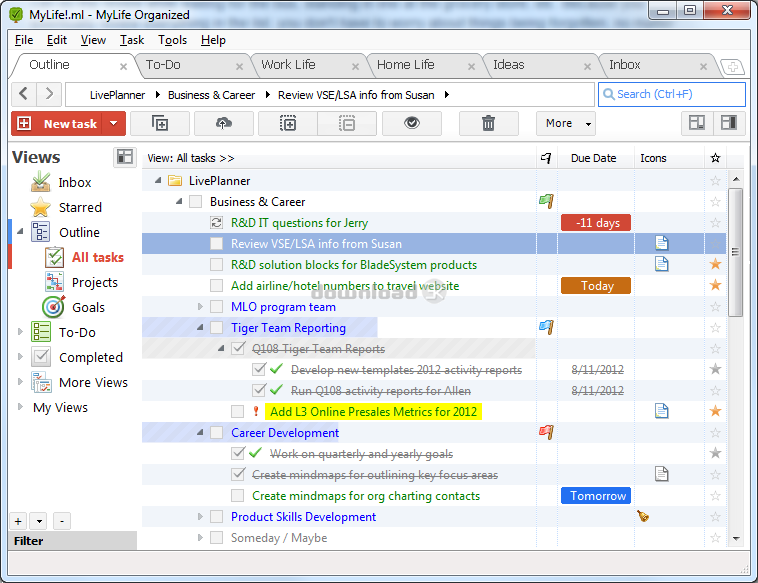The image size is (758, 583).
Task: Click the cloud sync toolbar icon
Action: pyautogui.click(x=223, y=124)
